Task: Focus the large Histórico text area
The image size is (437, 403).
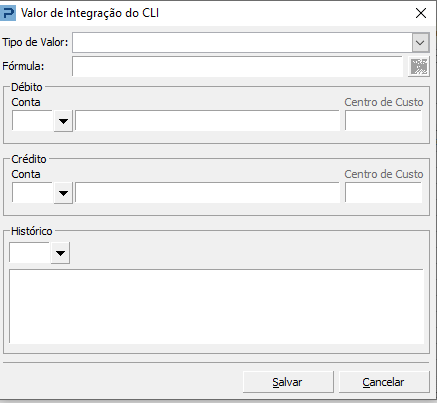Action: pos(216,306)
